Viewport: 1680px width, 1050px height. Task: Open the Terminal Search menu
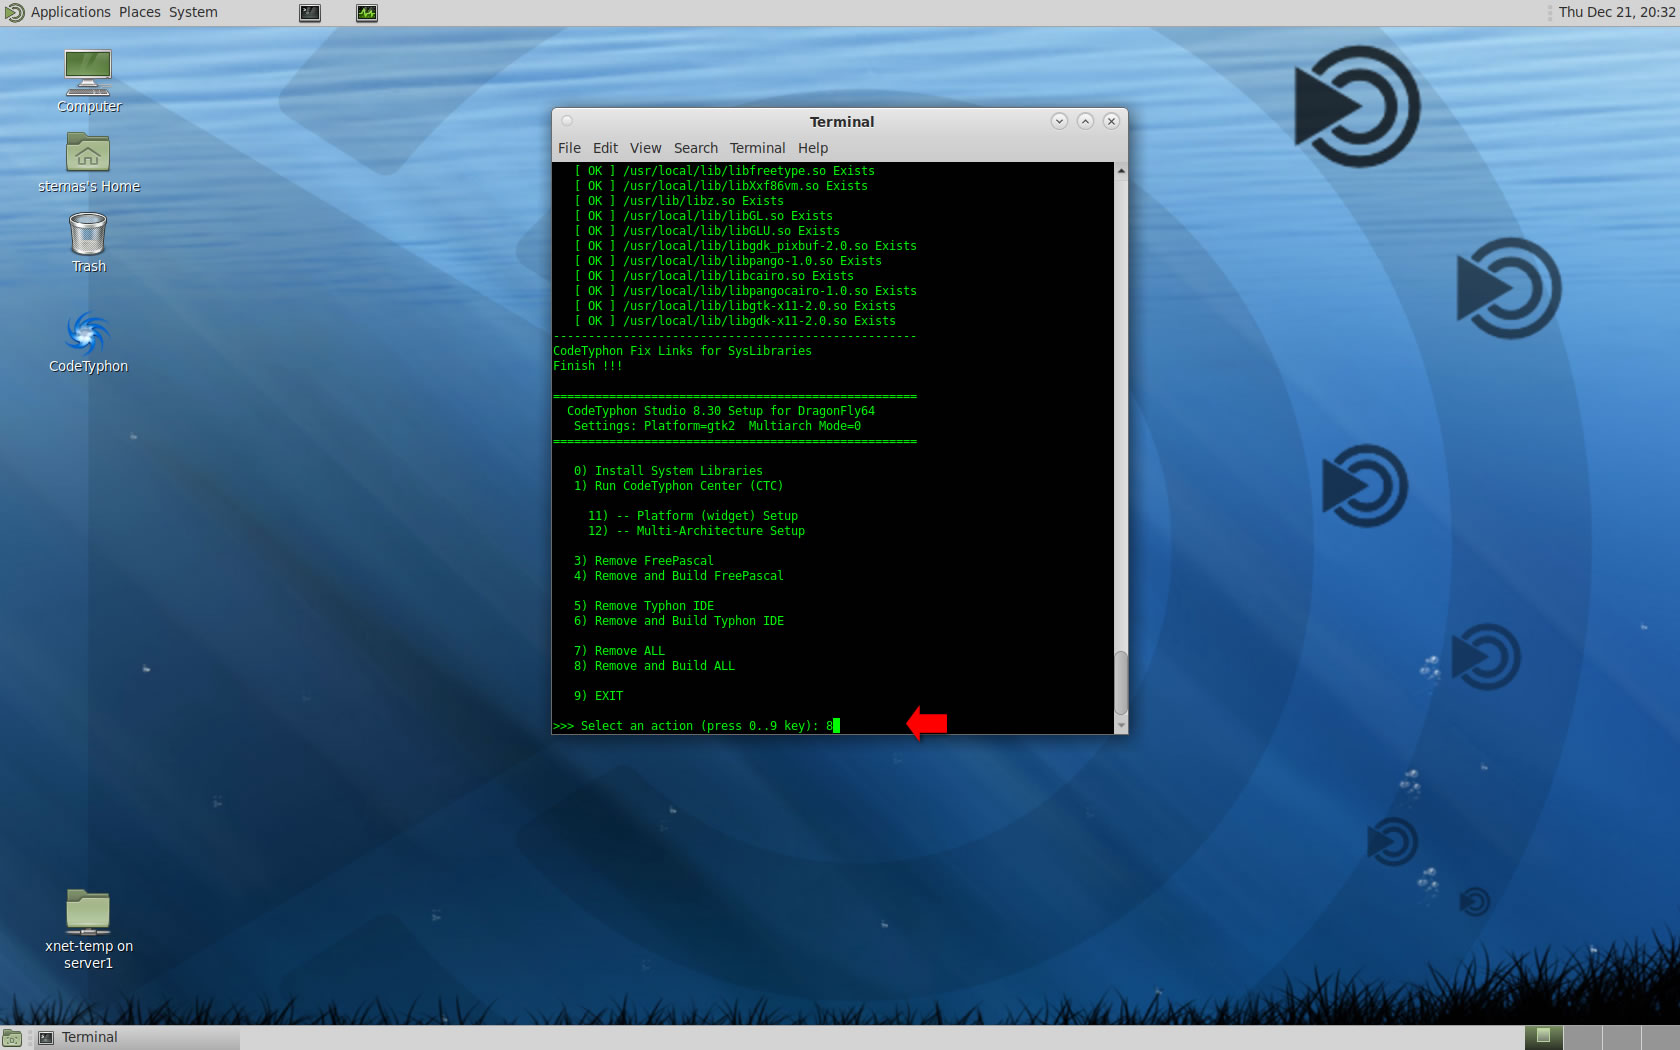point(695,148)
